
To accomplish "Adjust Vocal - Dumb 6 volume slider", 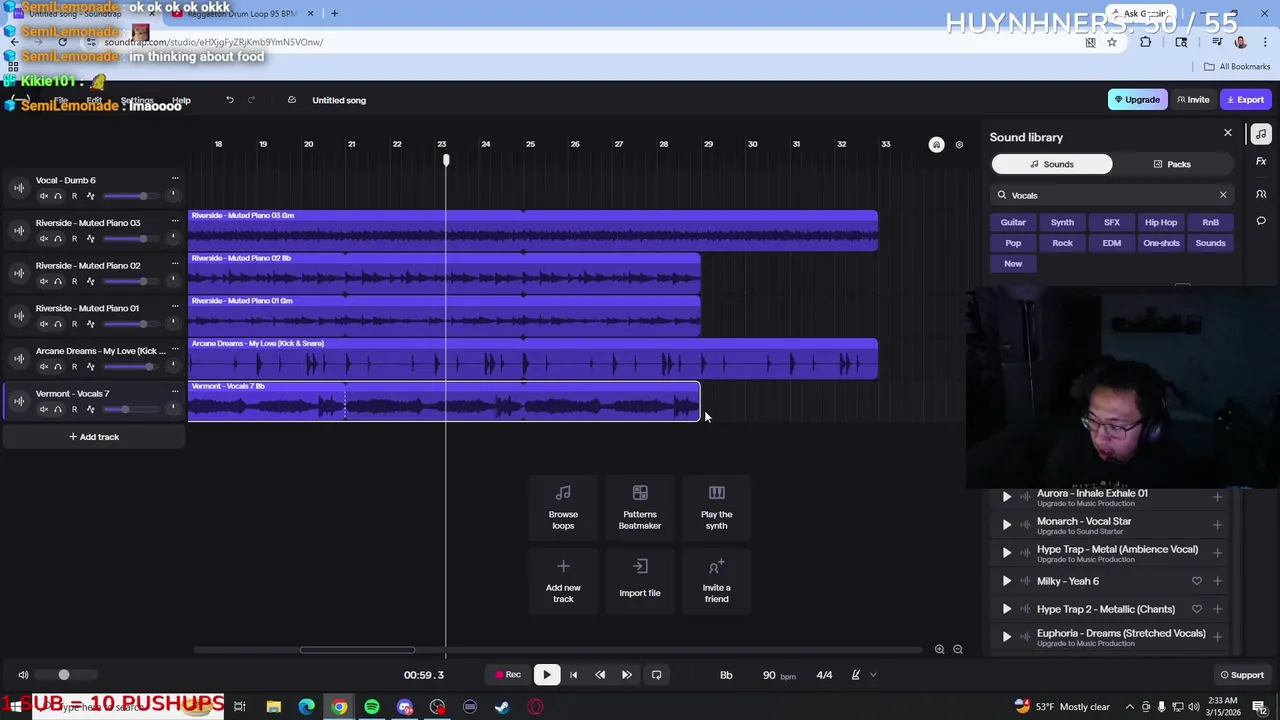I will 143,196.
